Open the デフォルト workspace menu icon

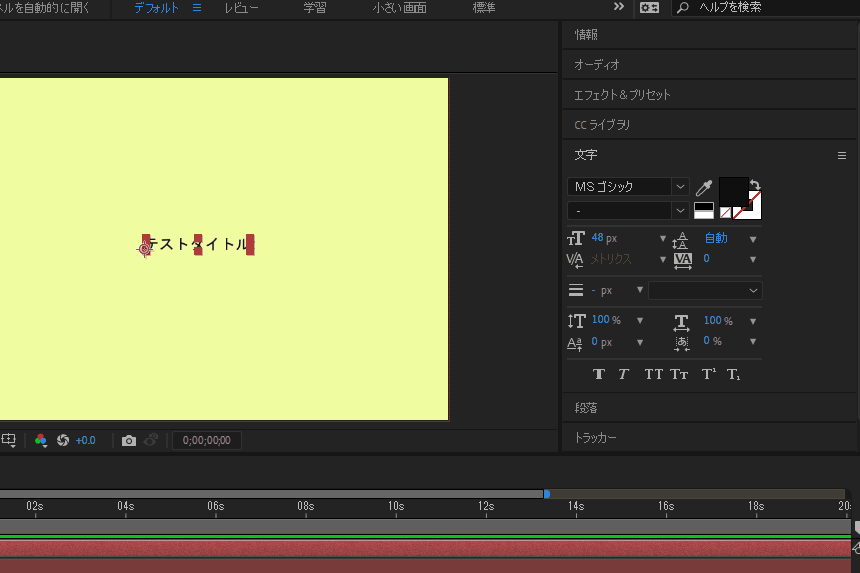coord(197,8)
